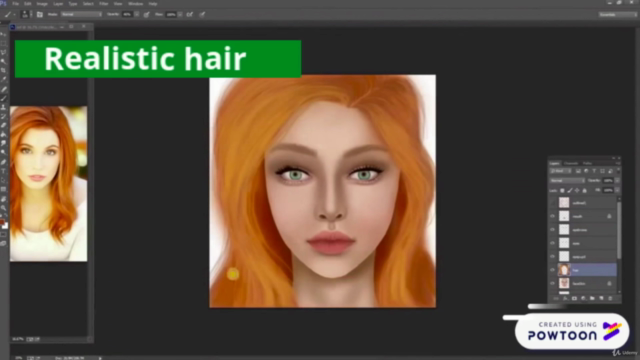Select the Type tool
640x360 pixels.
[x=4, y=171]
